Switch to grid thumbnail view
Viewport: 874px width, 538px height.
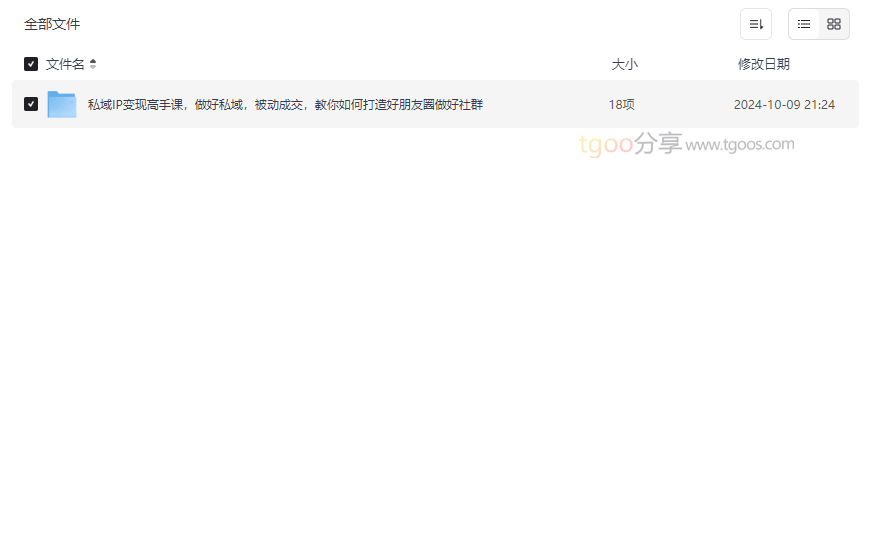click(834, 24)
